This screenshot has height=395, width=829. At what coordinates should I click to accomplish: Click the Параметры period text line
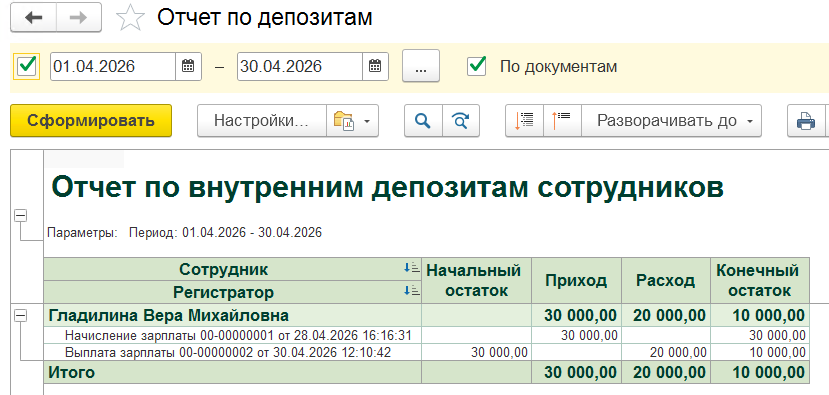pos(185,233)
